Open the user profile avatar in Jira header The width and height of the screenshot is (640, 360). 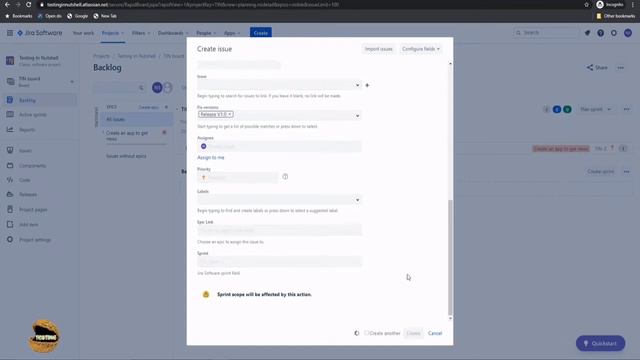point(628,33)
